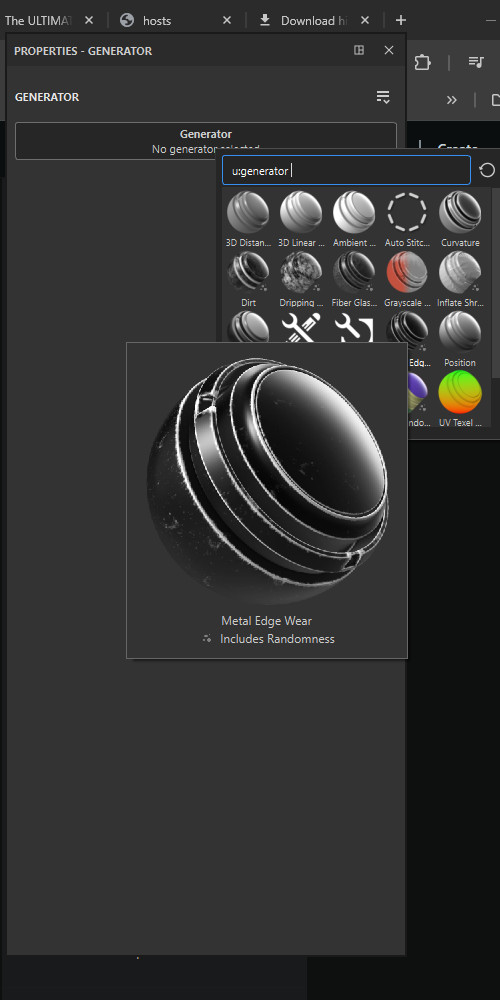Pick the UV Texel rainbow sphere
Viewport: 500px width, 1000px height.
[x=460, y=392]
